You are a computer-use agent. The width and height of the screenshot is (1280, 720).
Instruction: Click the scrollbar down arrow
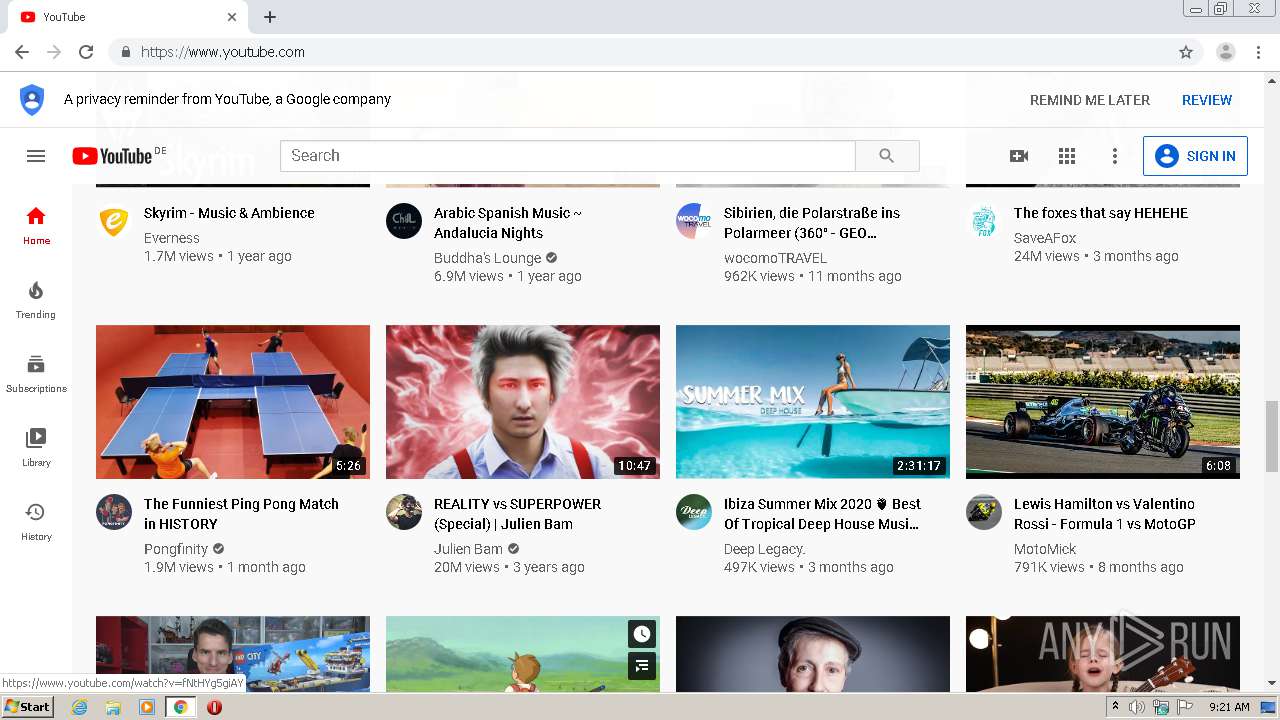pyautogui.click(x=1272, y=684)
